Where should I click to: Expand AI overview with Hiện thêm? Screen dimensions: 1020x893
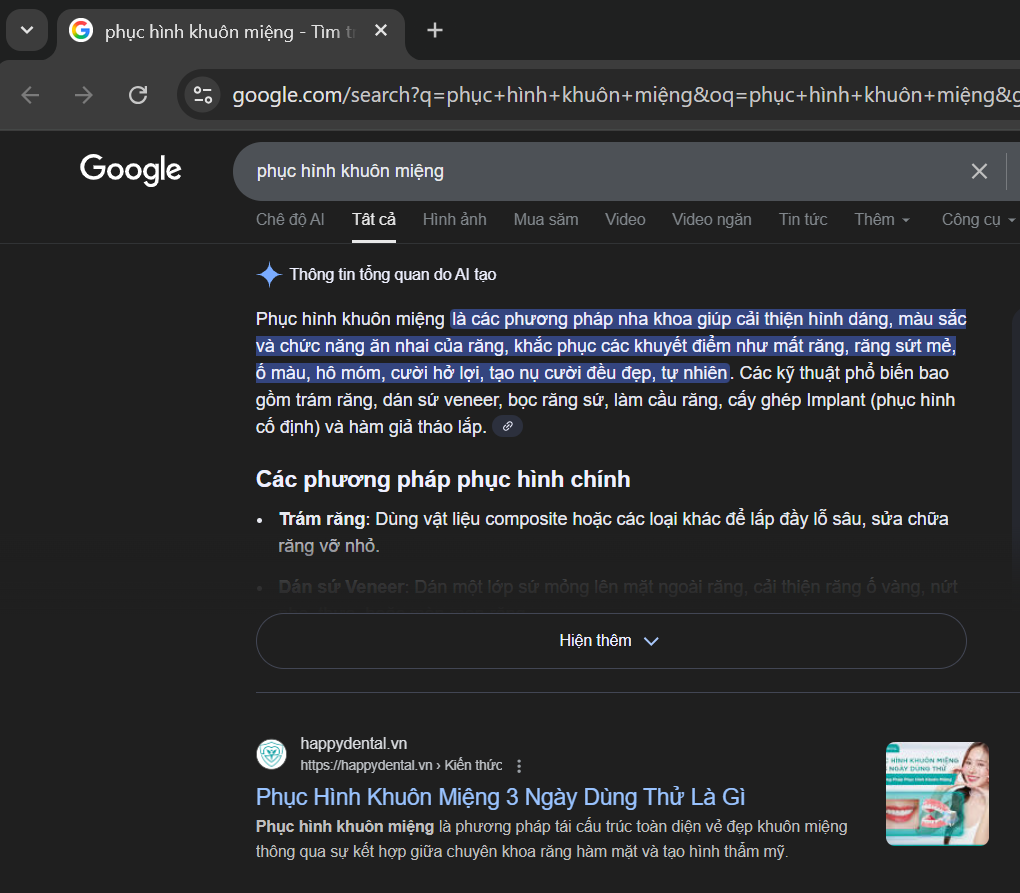click(x=610, y=641)
